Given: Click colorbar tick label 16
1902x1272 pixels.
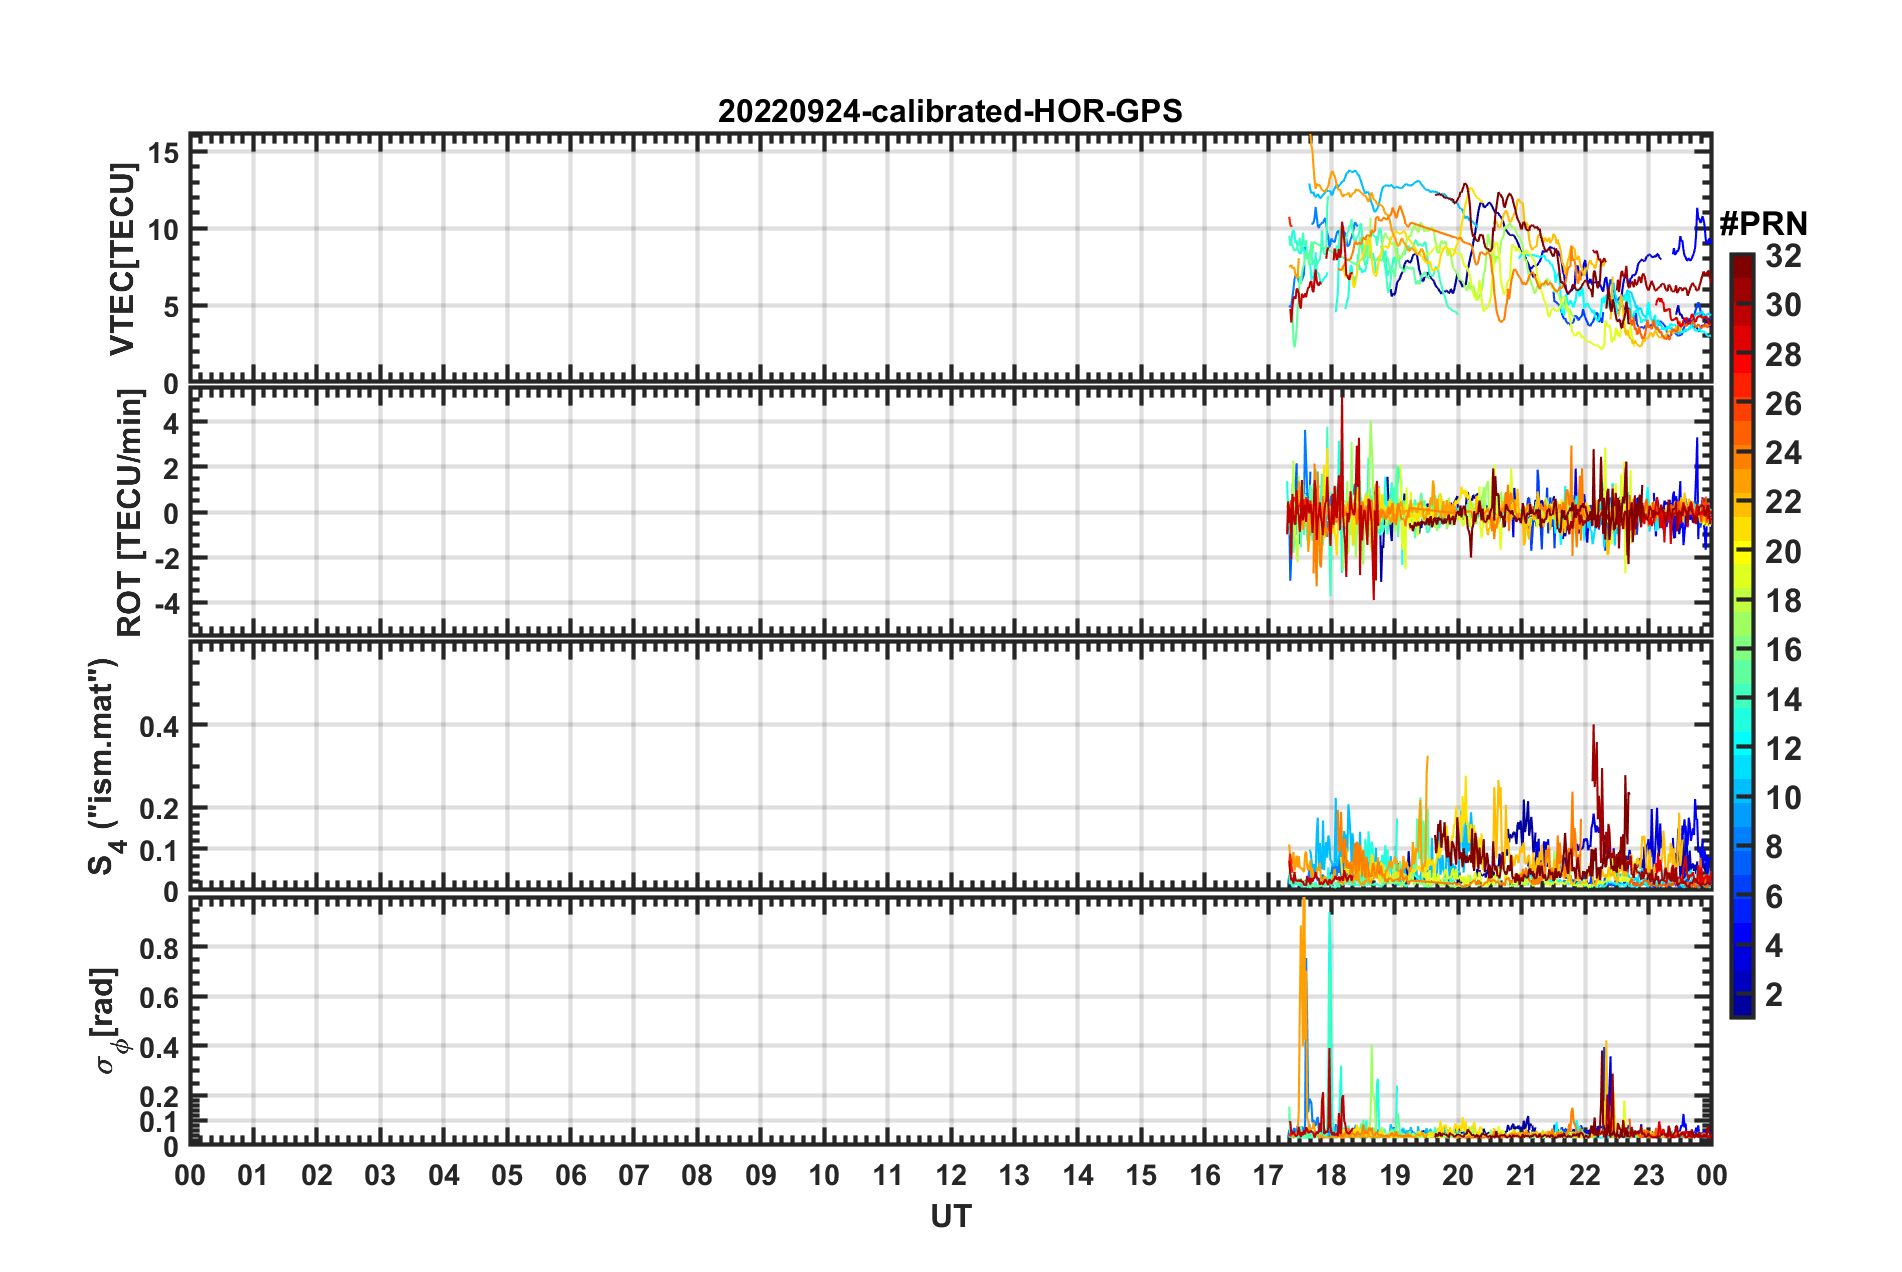Looking at the screenshot, I should pyautogui.click(x=1783, y=651).
